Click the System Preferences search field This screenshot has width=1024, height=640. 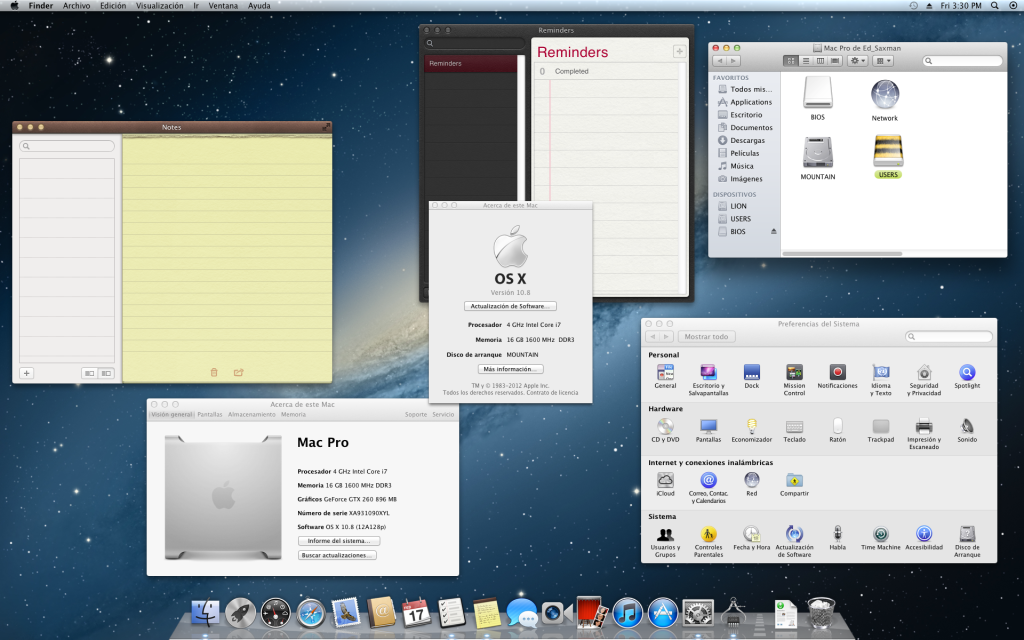click(950, 337)
